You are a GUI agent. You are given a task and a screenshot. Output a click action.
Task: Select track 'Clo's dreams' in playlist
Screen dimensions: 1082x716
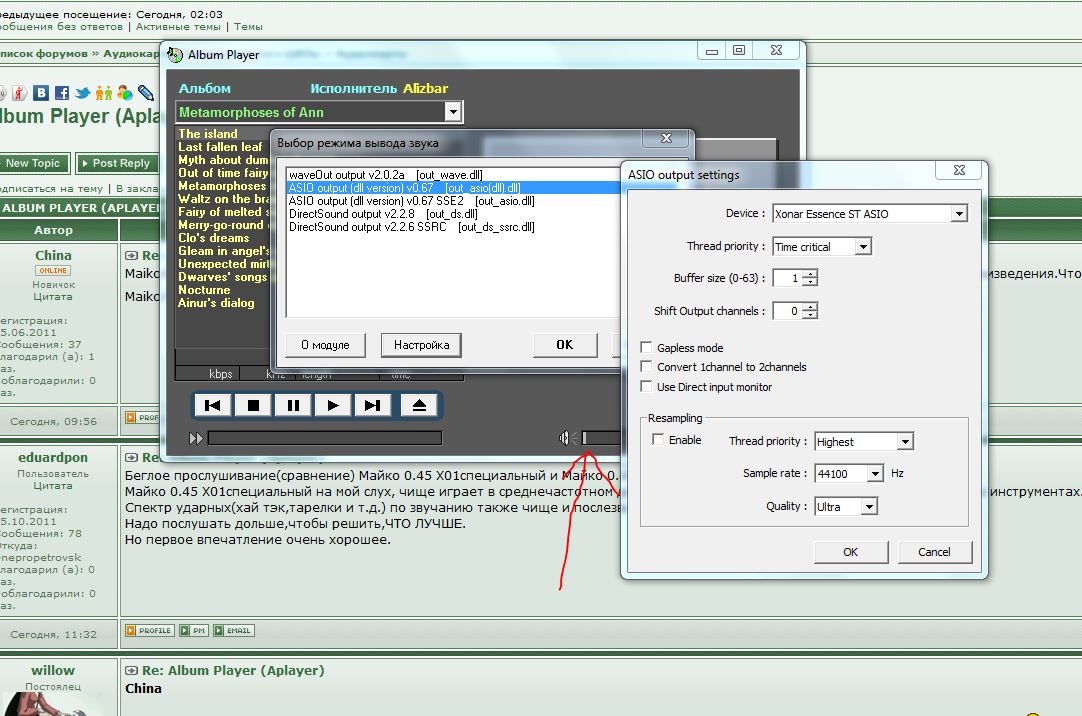point(213,238)
